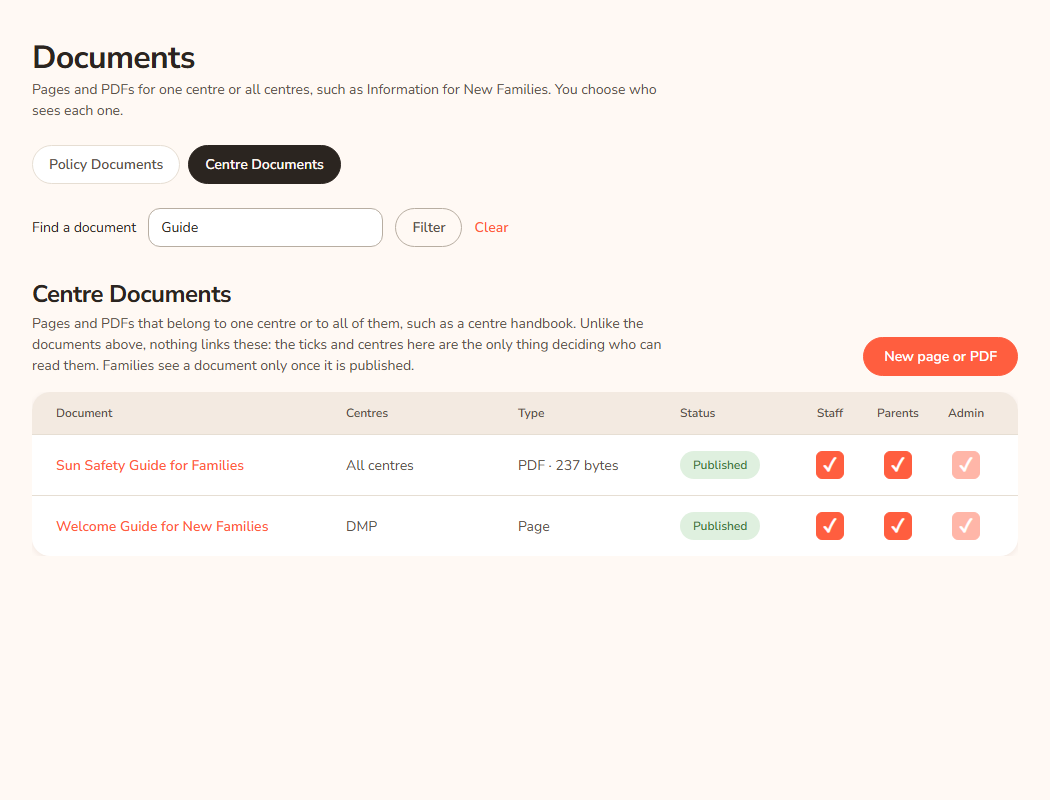1050x800 pixels.
Task: Click the Type column header
Action: 531,413
